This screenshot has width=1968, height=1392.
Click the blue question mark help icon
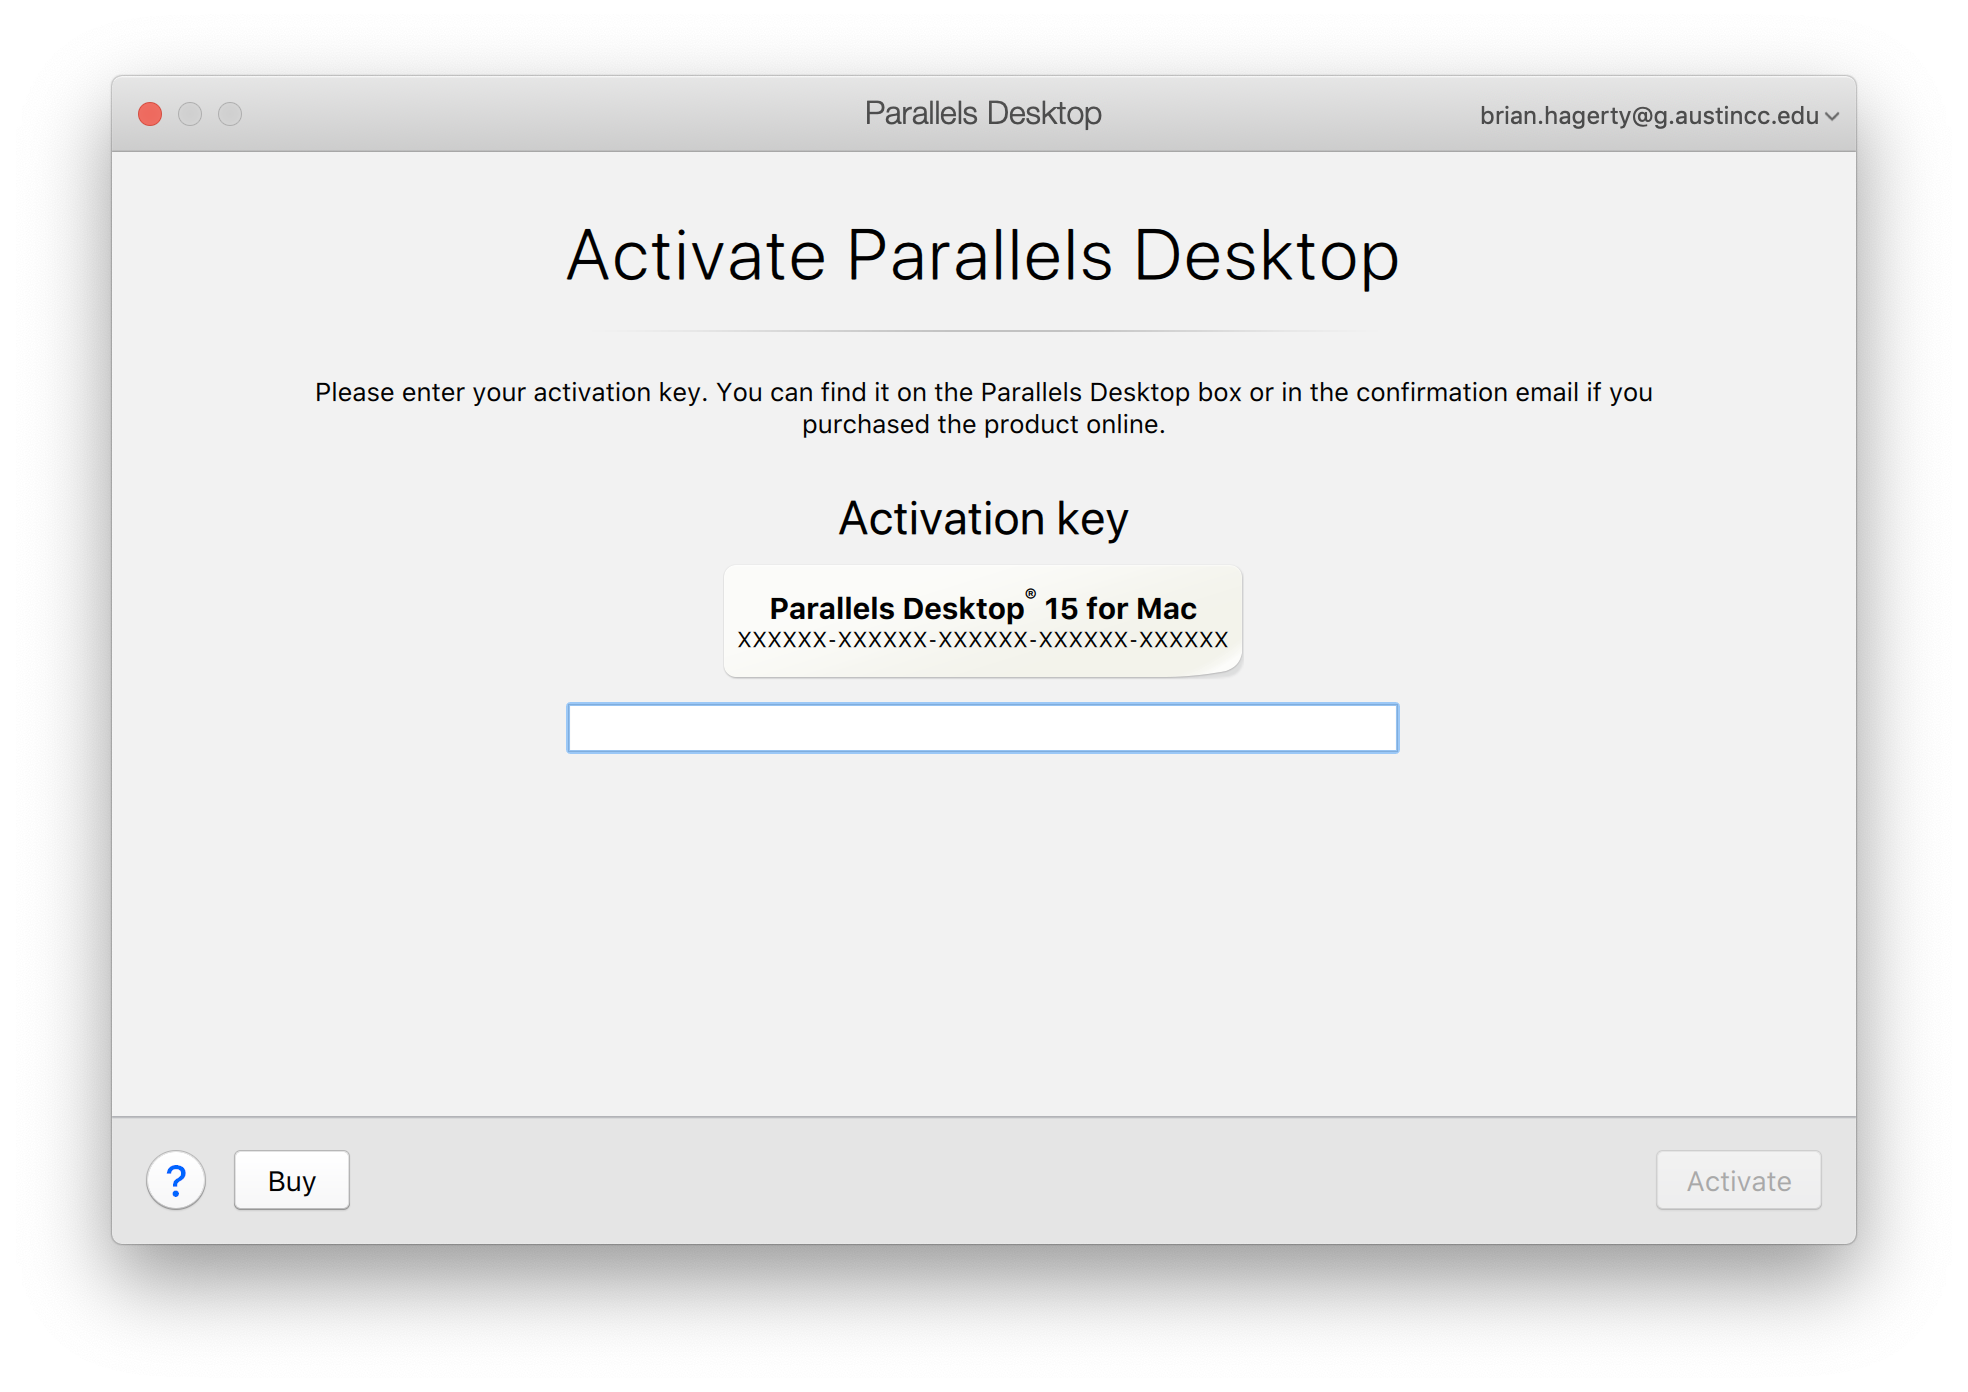click(176, 1181)
